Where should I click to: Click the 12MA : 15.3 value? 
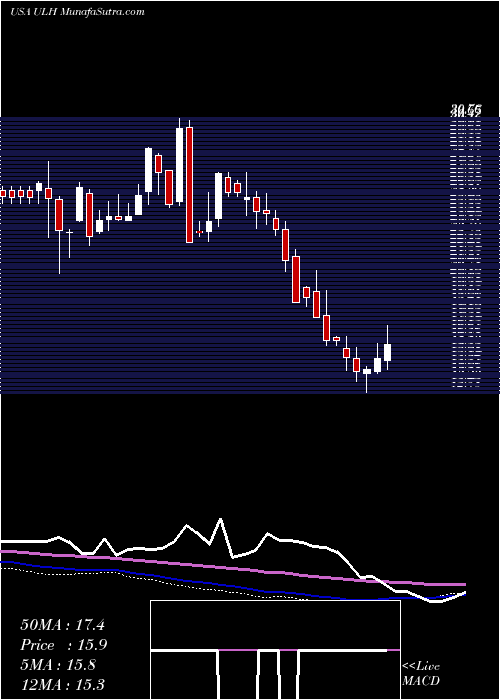click(62, 685)
